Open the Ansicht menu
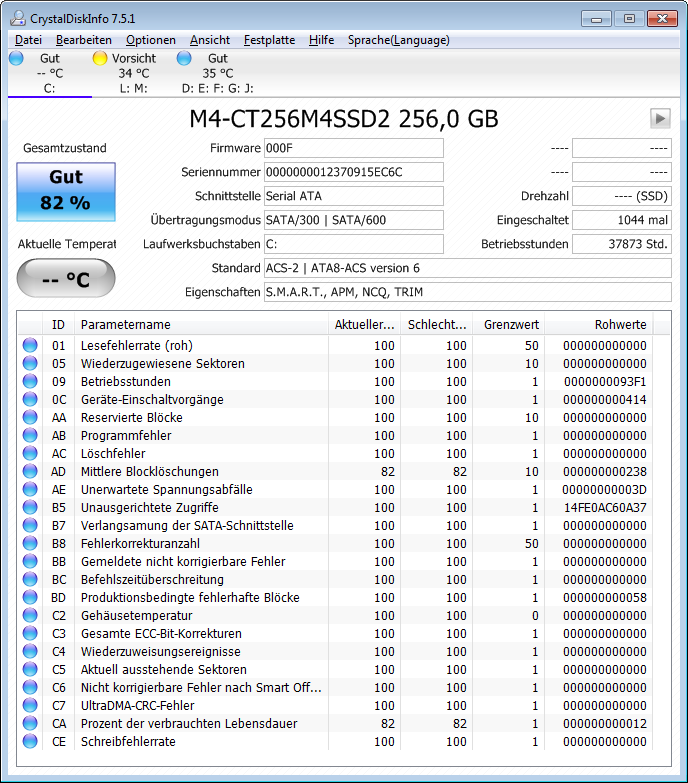 tap(210, 40)
